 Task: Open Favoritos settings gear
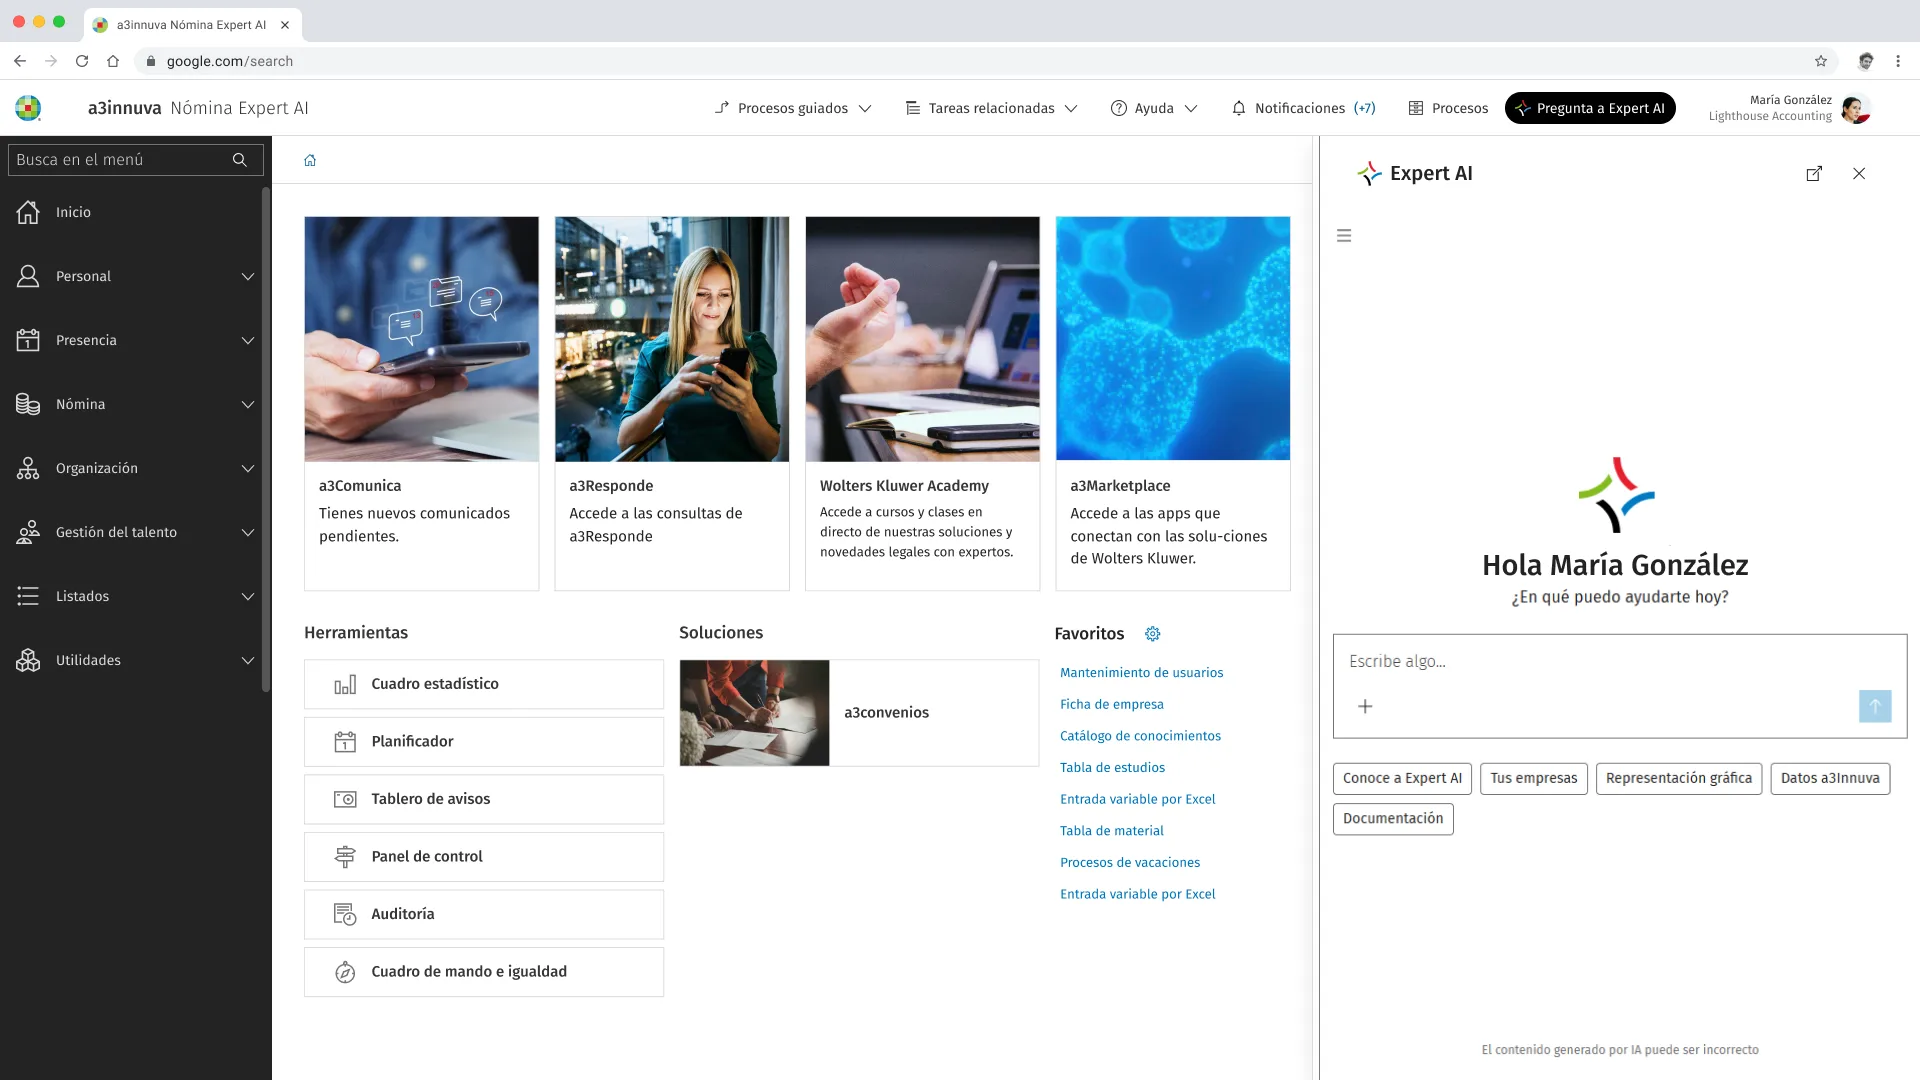point(1152,634)
